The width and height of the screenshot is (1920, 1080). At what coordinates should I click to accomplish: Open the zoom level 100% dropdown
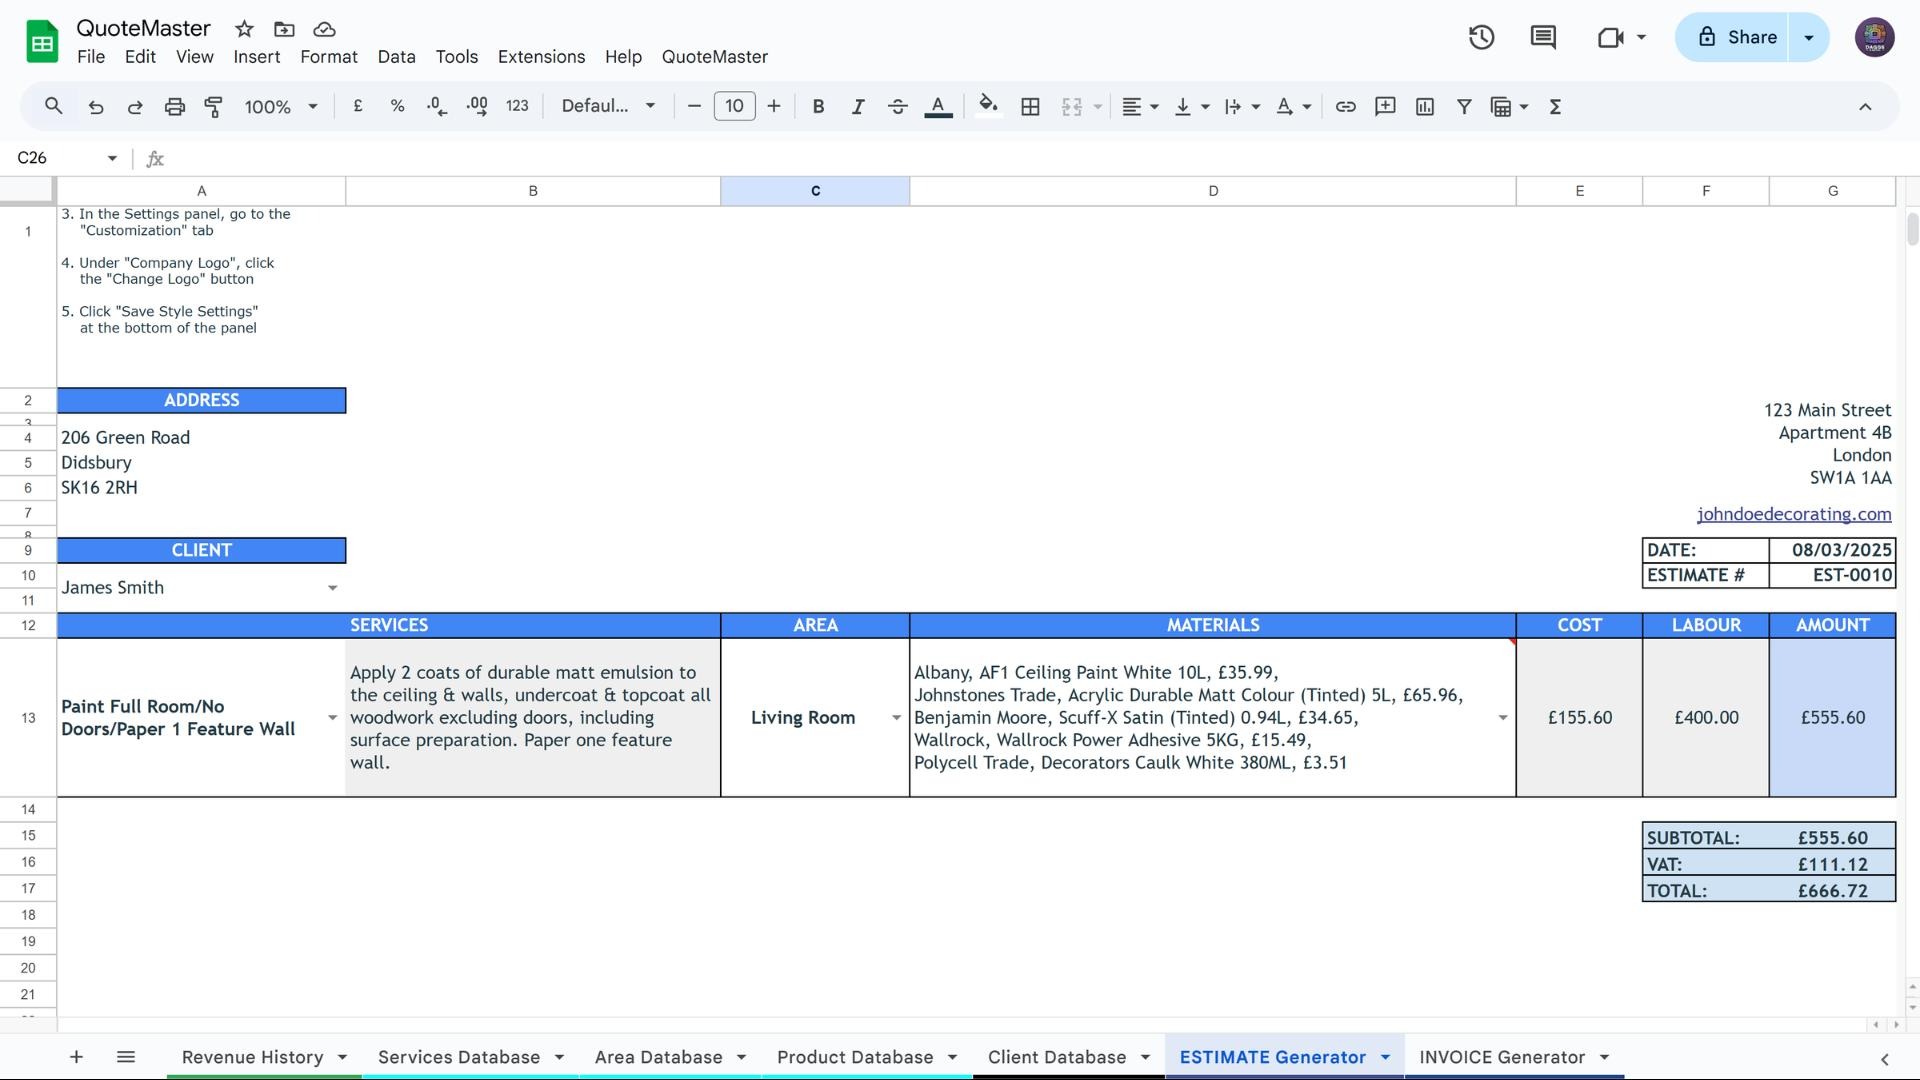[x=281, y=107]
